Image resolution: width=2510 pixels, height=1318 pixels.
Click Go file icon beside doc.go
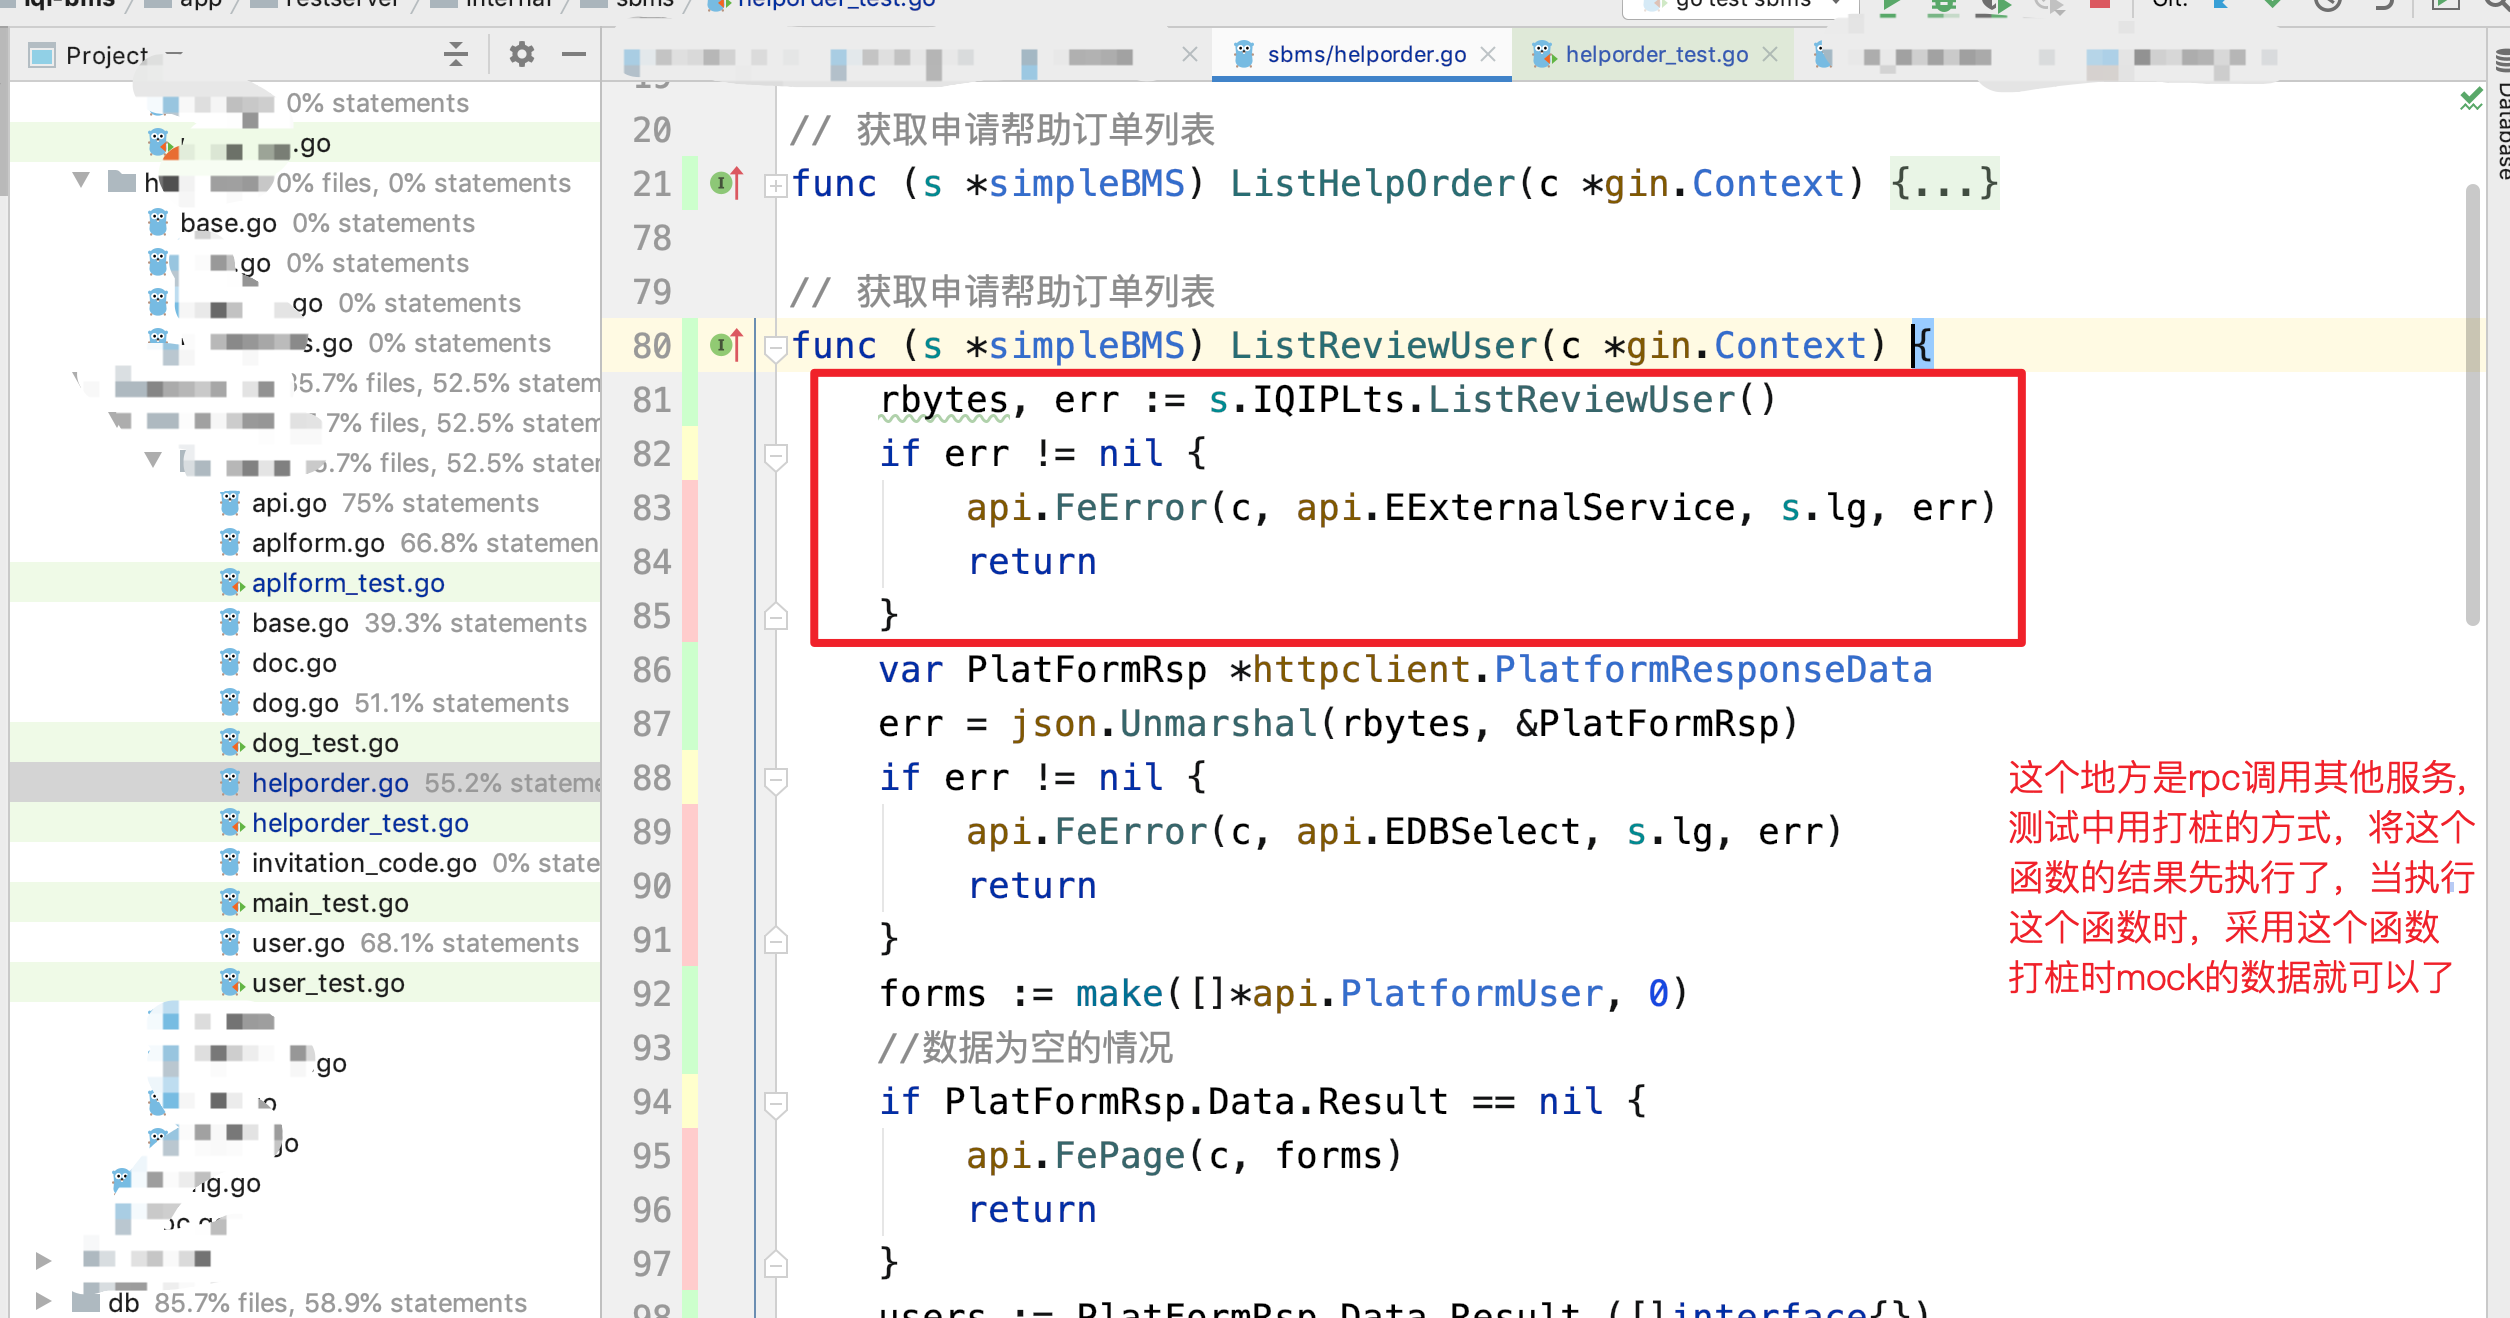tap(230, 662)
